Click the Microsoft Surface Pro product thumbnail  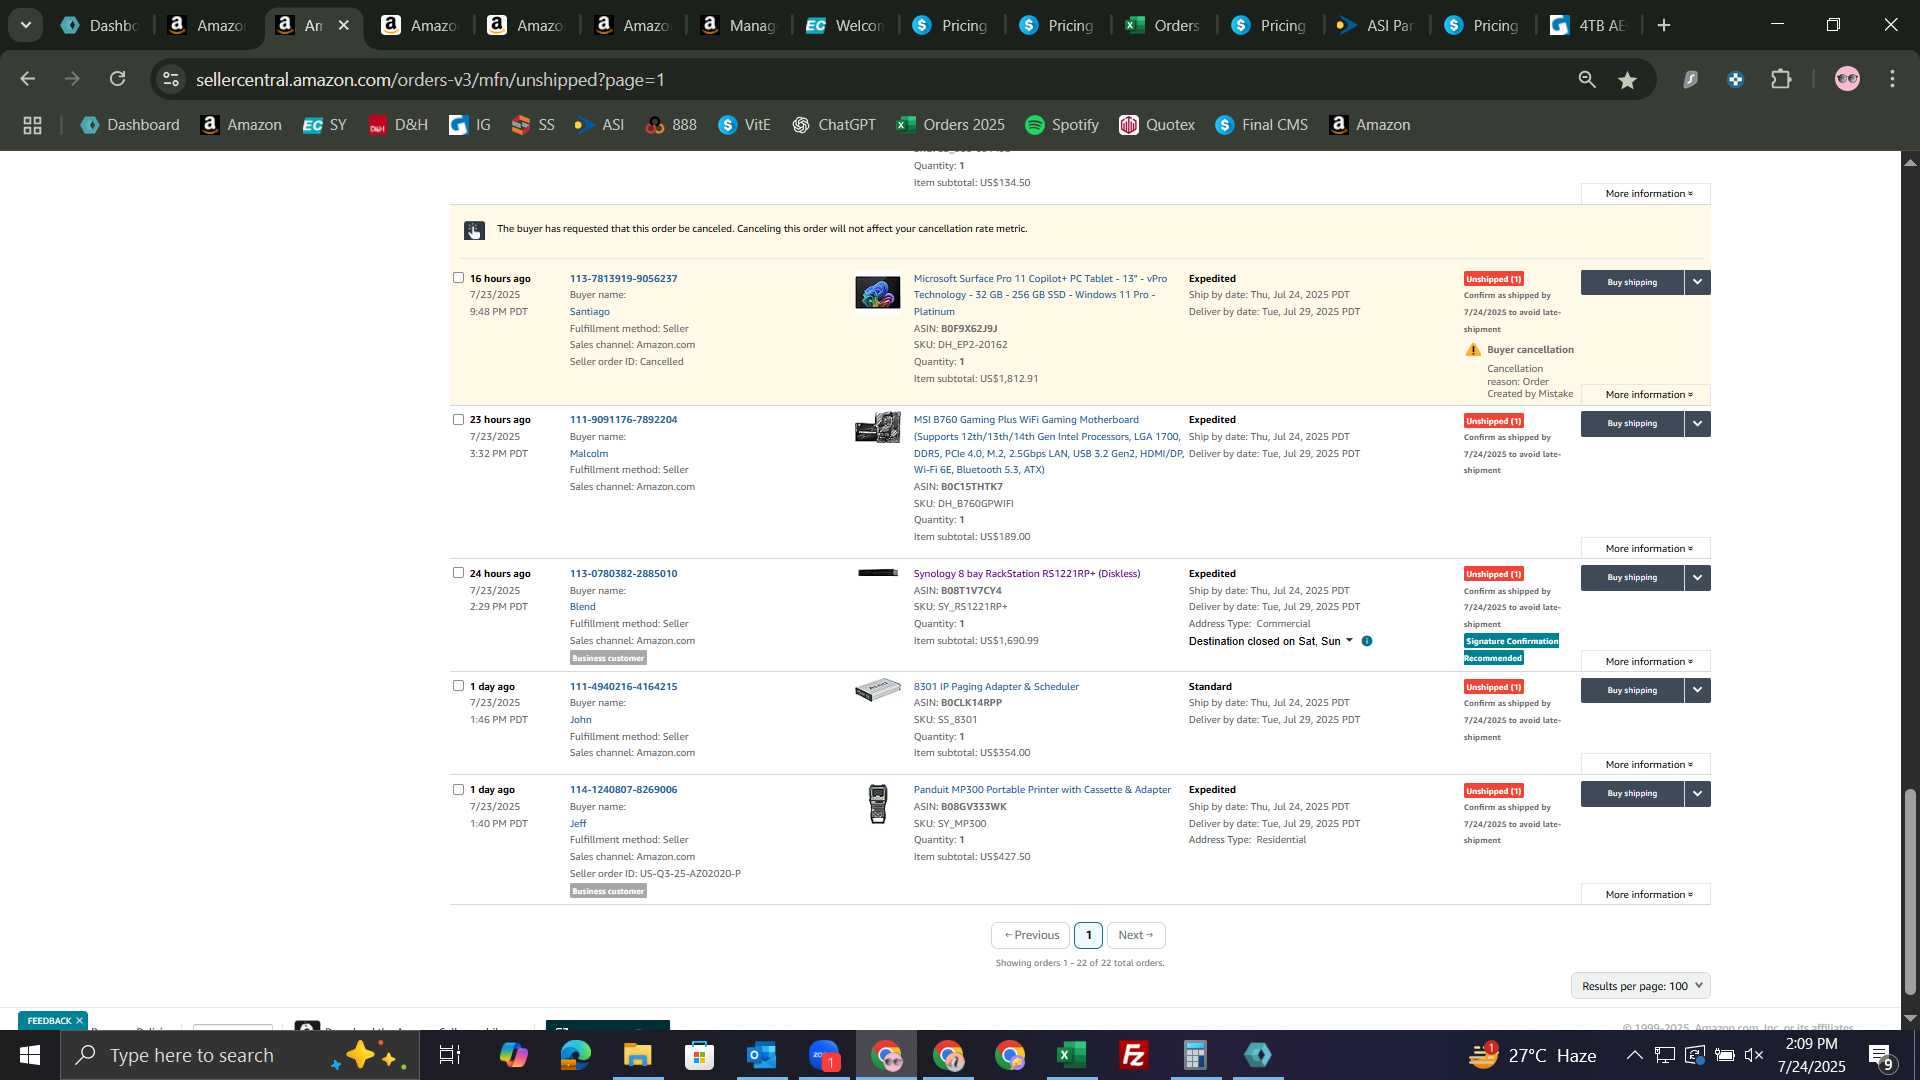[877, 293]
